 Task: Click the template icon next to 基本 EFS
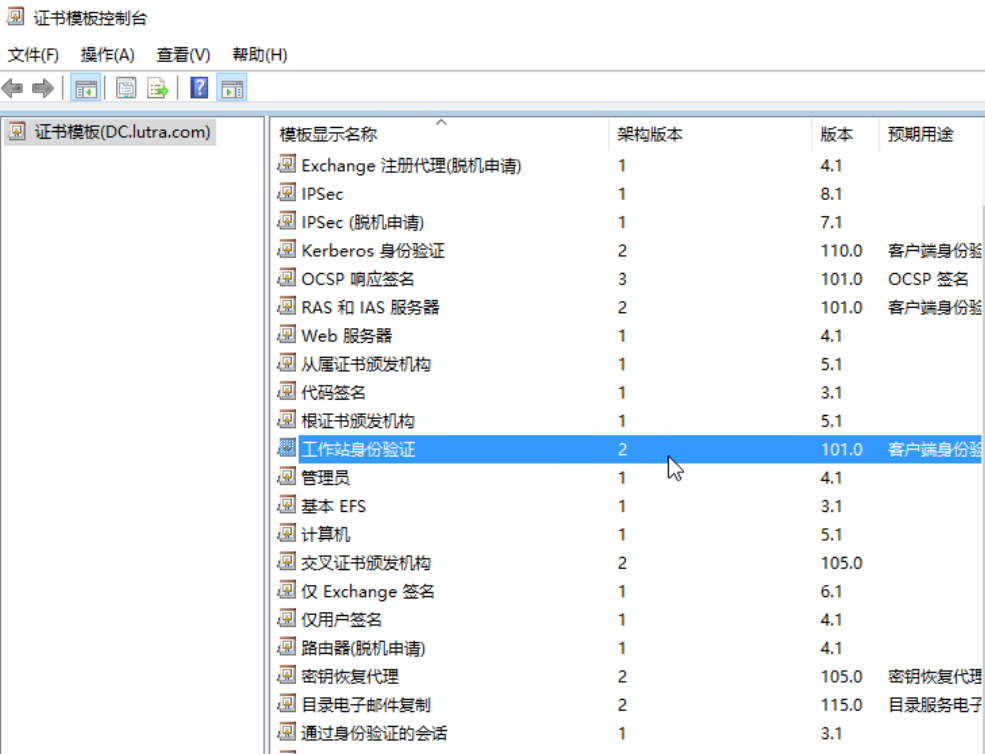286,505
